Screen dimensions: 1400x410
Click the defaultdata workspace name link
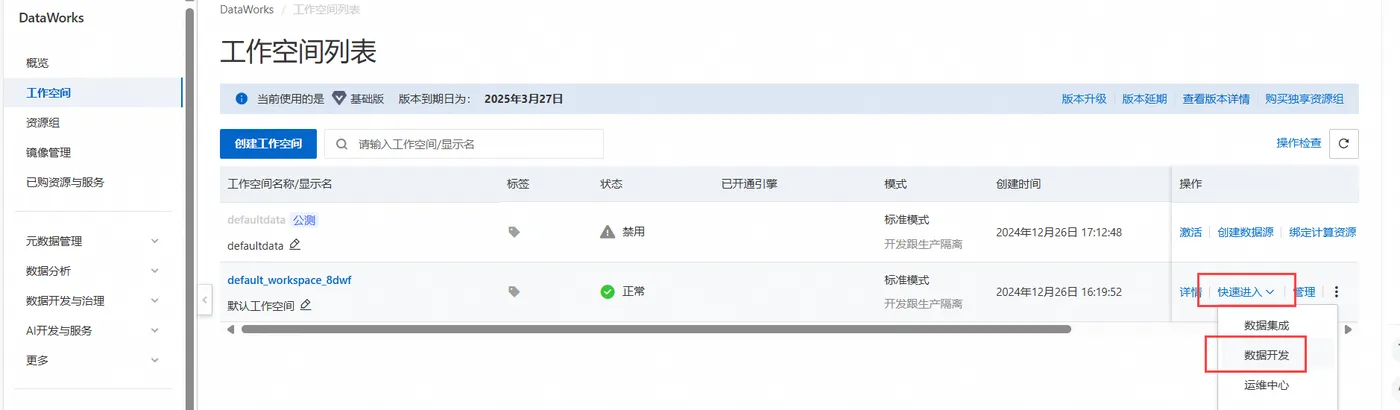(x=256, y=220)
